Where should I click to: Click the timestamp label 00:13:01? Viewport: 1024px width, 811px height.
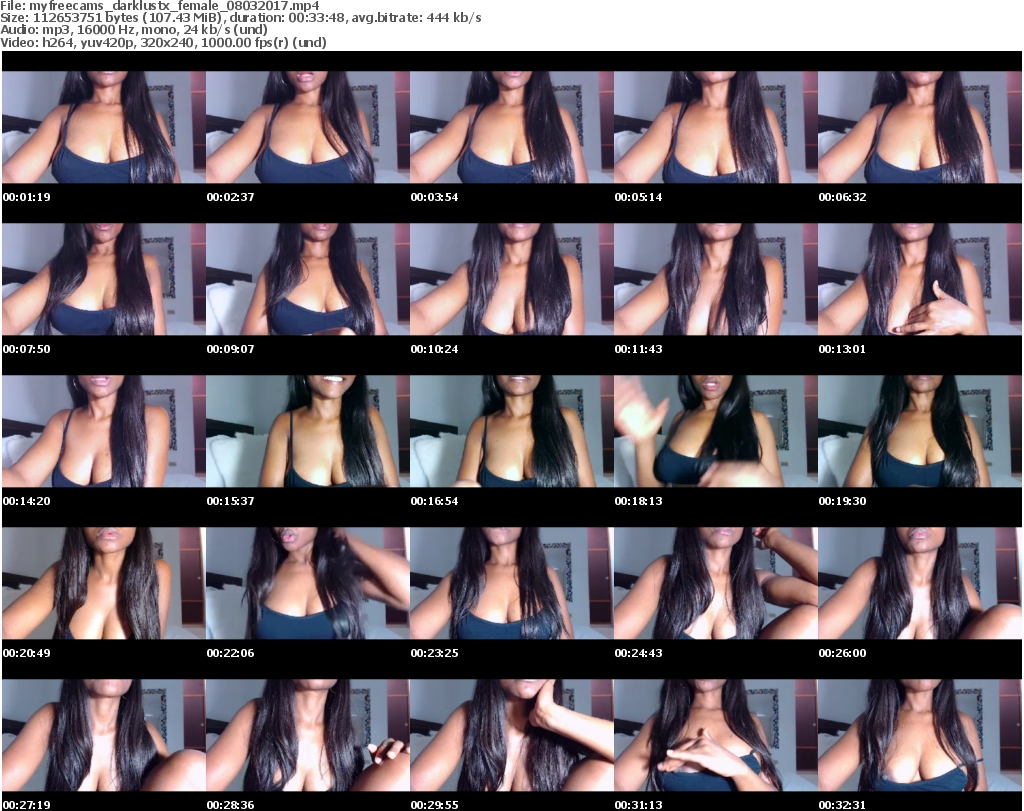click(842, 349)
